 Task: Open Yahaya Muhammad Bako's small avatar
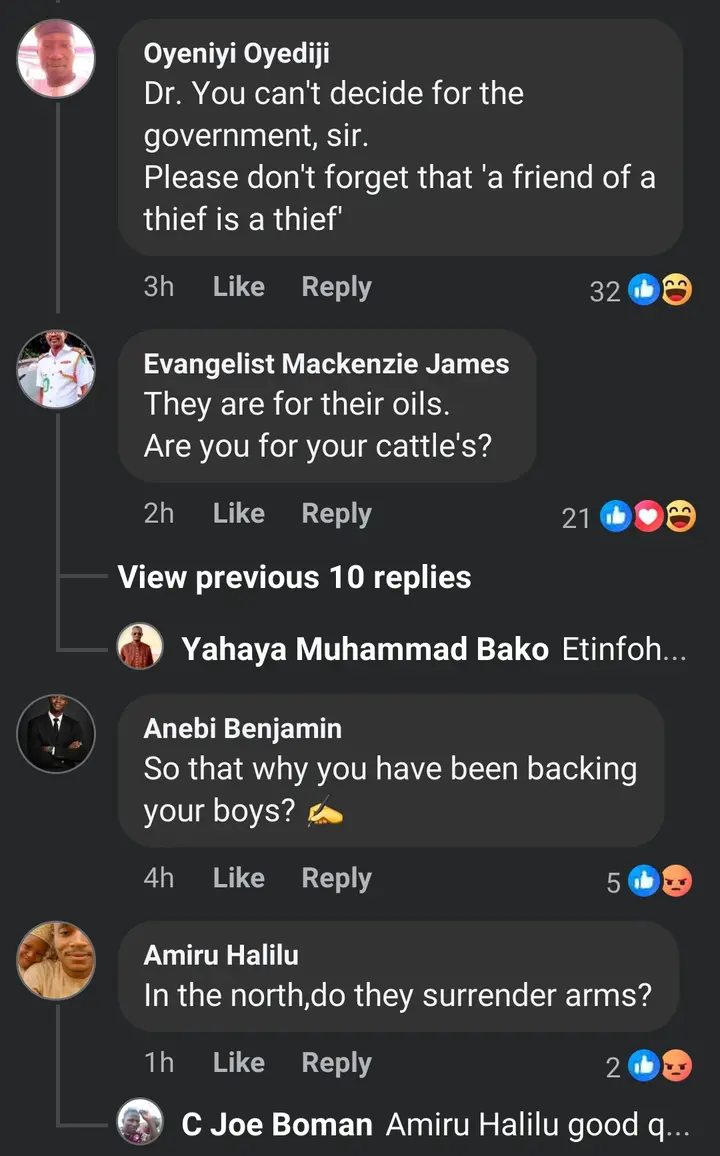(x=140, y=646)
